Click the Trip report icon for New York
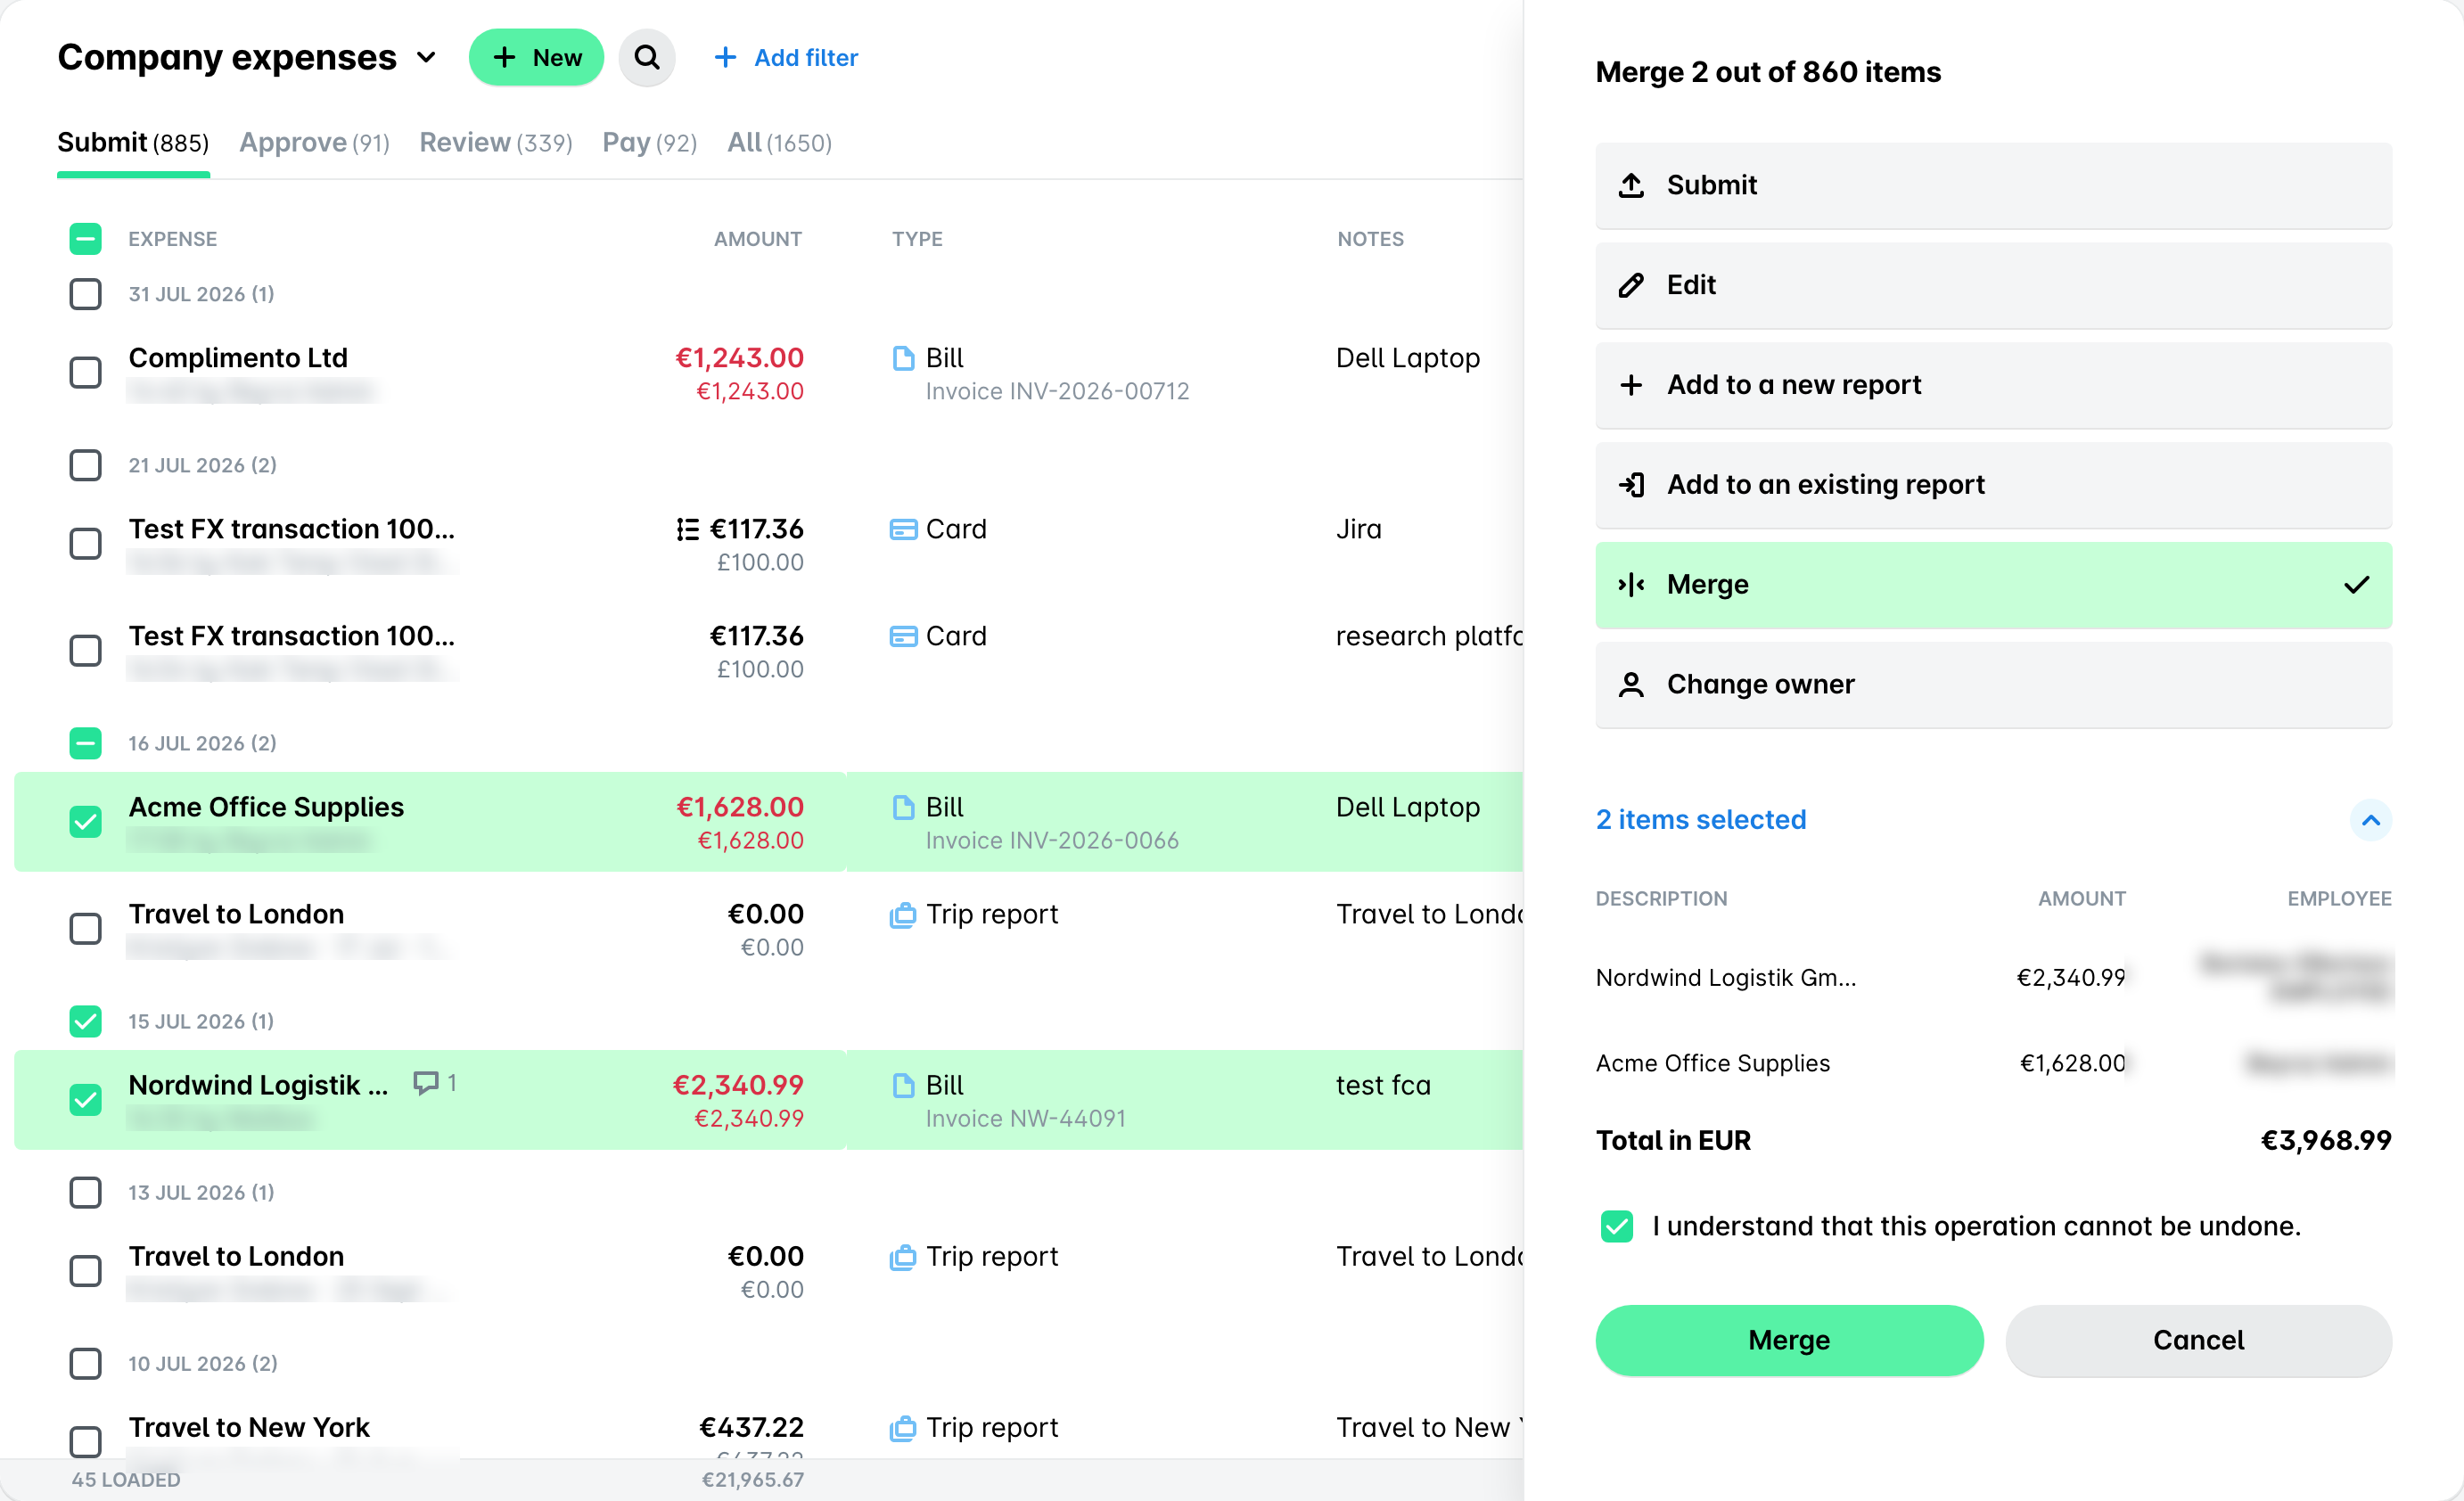 pyautogui.click(x=903, y=1427)
